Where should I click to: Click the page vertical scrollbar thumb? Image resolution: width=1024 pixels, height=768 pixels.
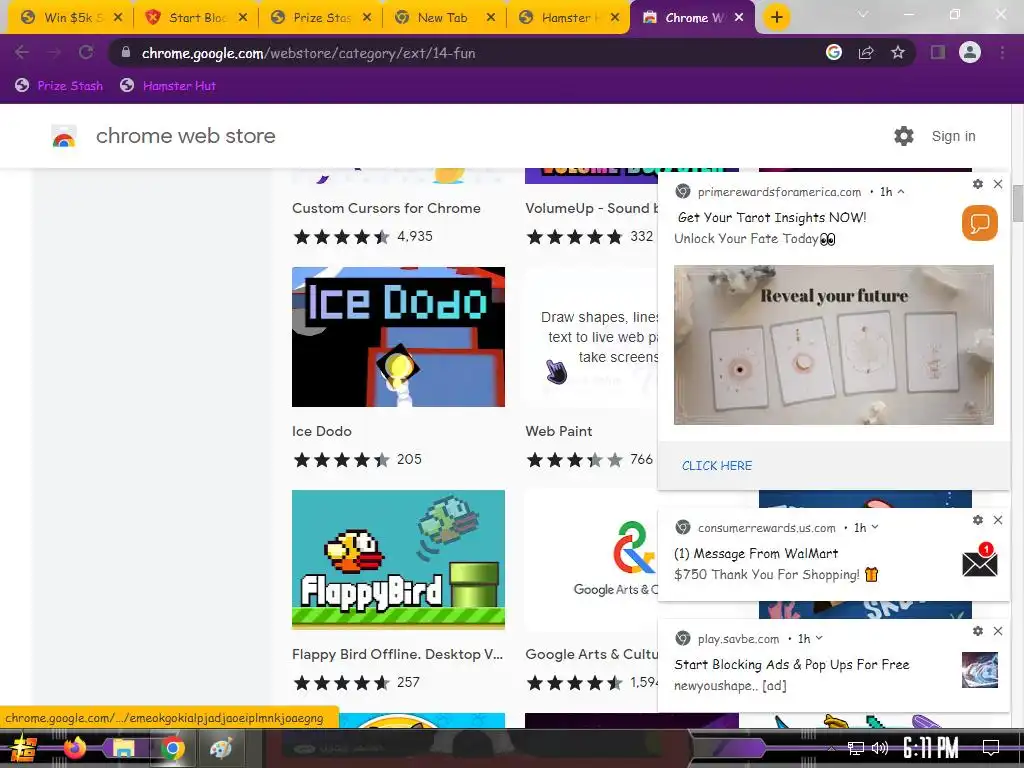point(1017,203)
